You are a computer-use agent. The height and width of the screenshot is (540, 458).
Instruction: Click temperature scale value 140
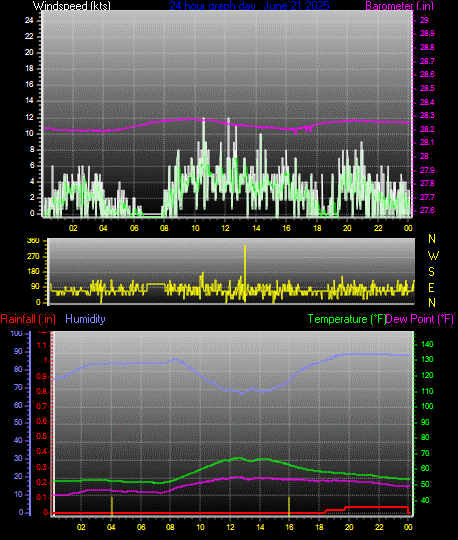[x=427, y=344]
